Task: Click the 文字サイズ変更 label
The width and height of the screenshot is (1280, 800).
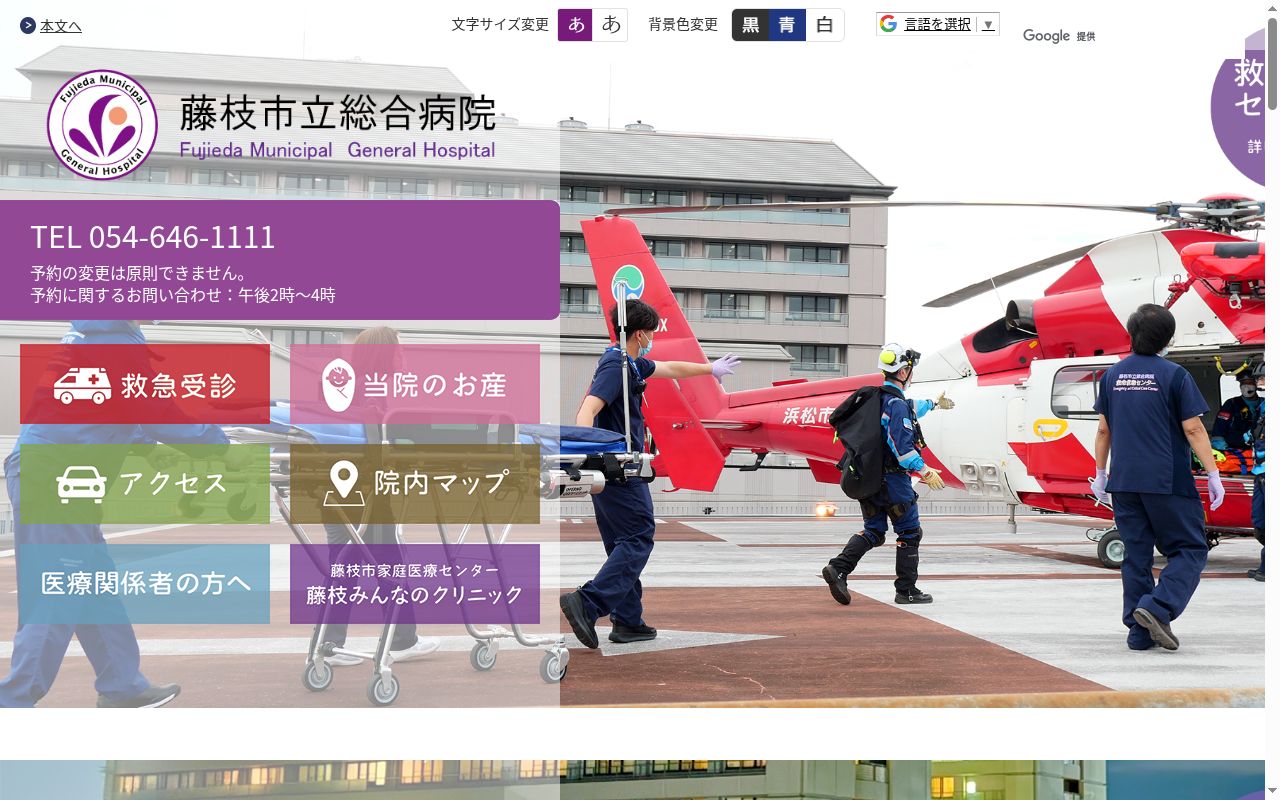Action: pyautogui.click(x=500, y=25)
